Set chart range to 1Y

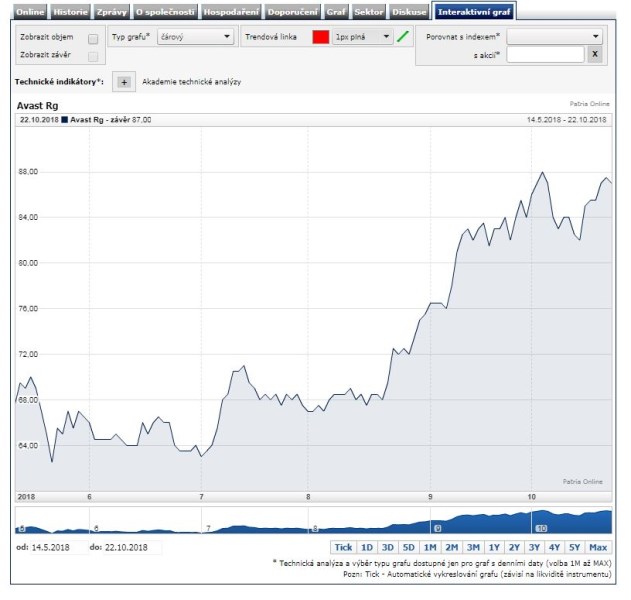point(493,547)
